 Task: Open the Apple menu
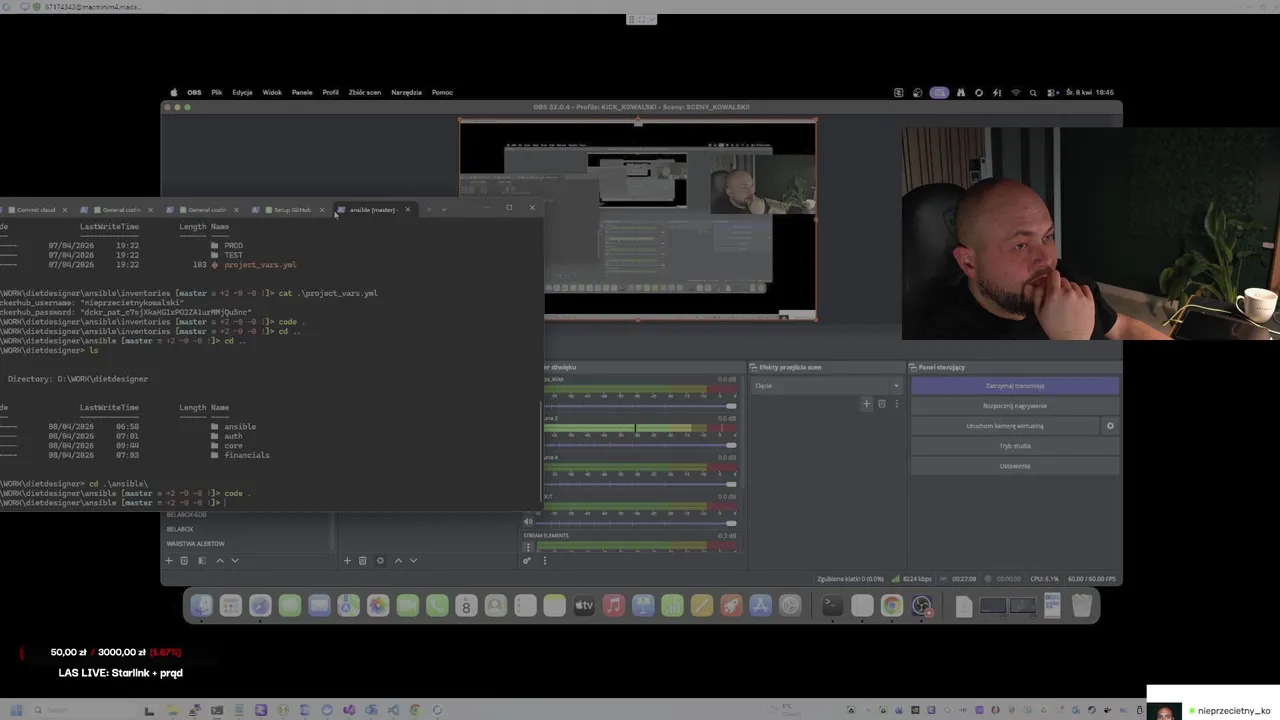point(174,92)
